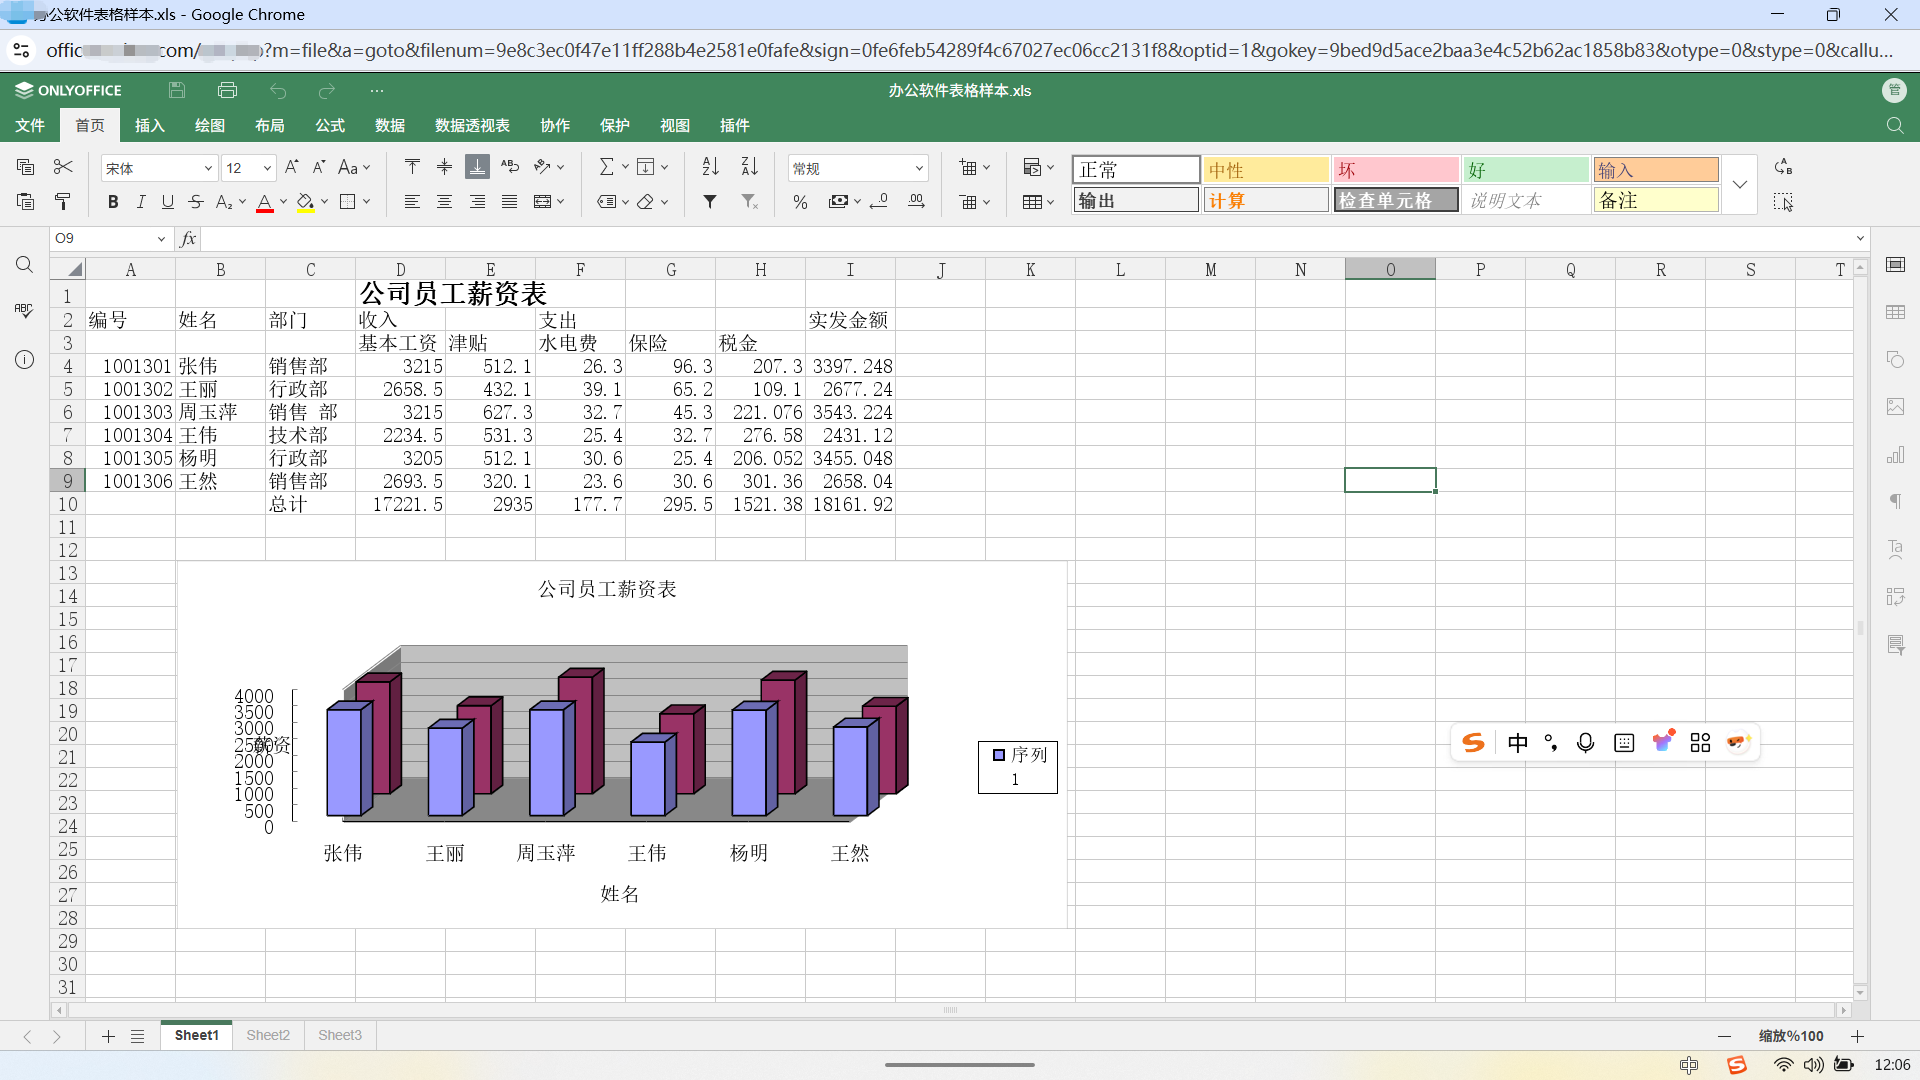Click the red font color swatch
1920x1080 pixels.
(x=265, y=202)
